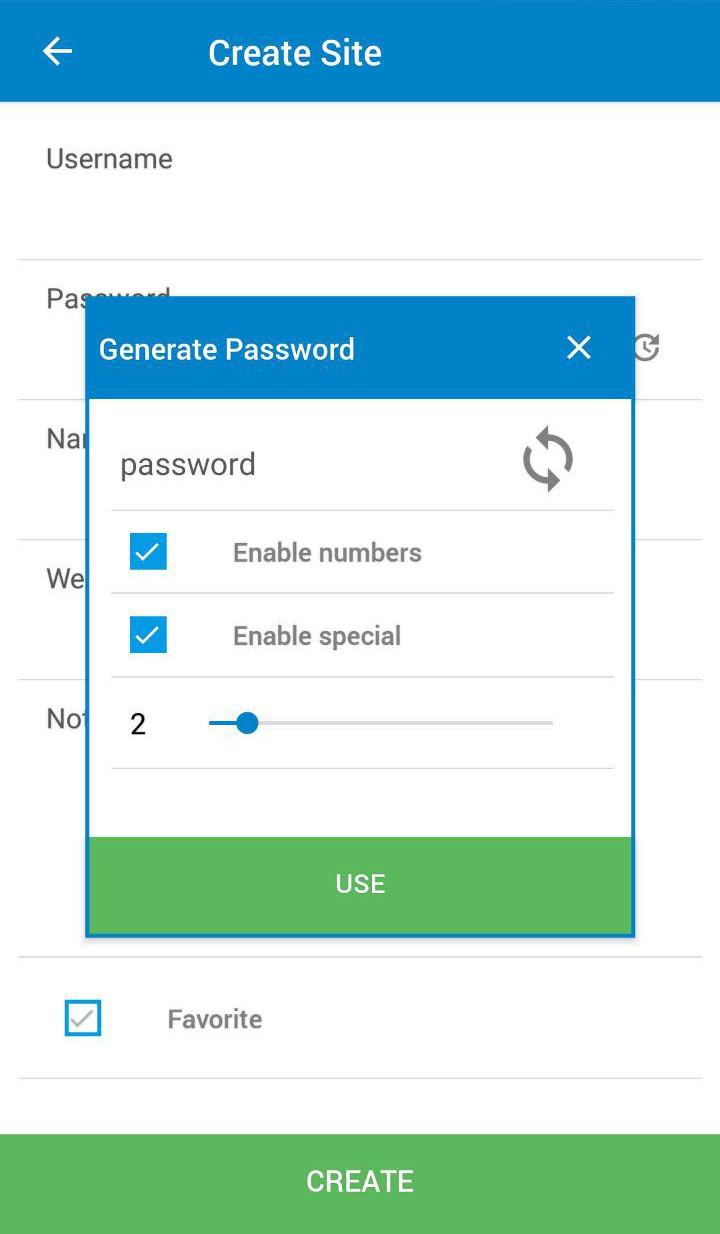This screenshot has height=1234, width=720.
Task: Click the Create Site header title
Action: tap(295, 52)
